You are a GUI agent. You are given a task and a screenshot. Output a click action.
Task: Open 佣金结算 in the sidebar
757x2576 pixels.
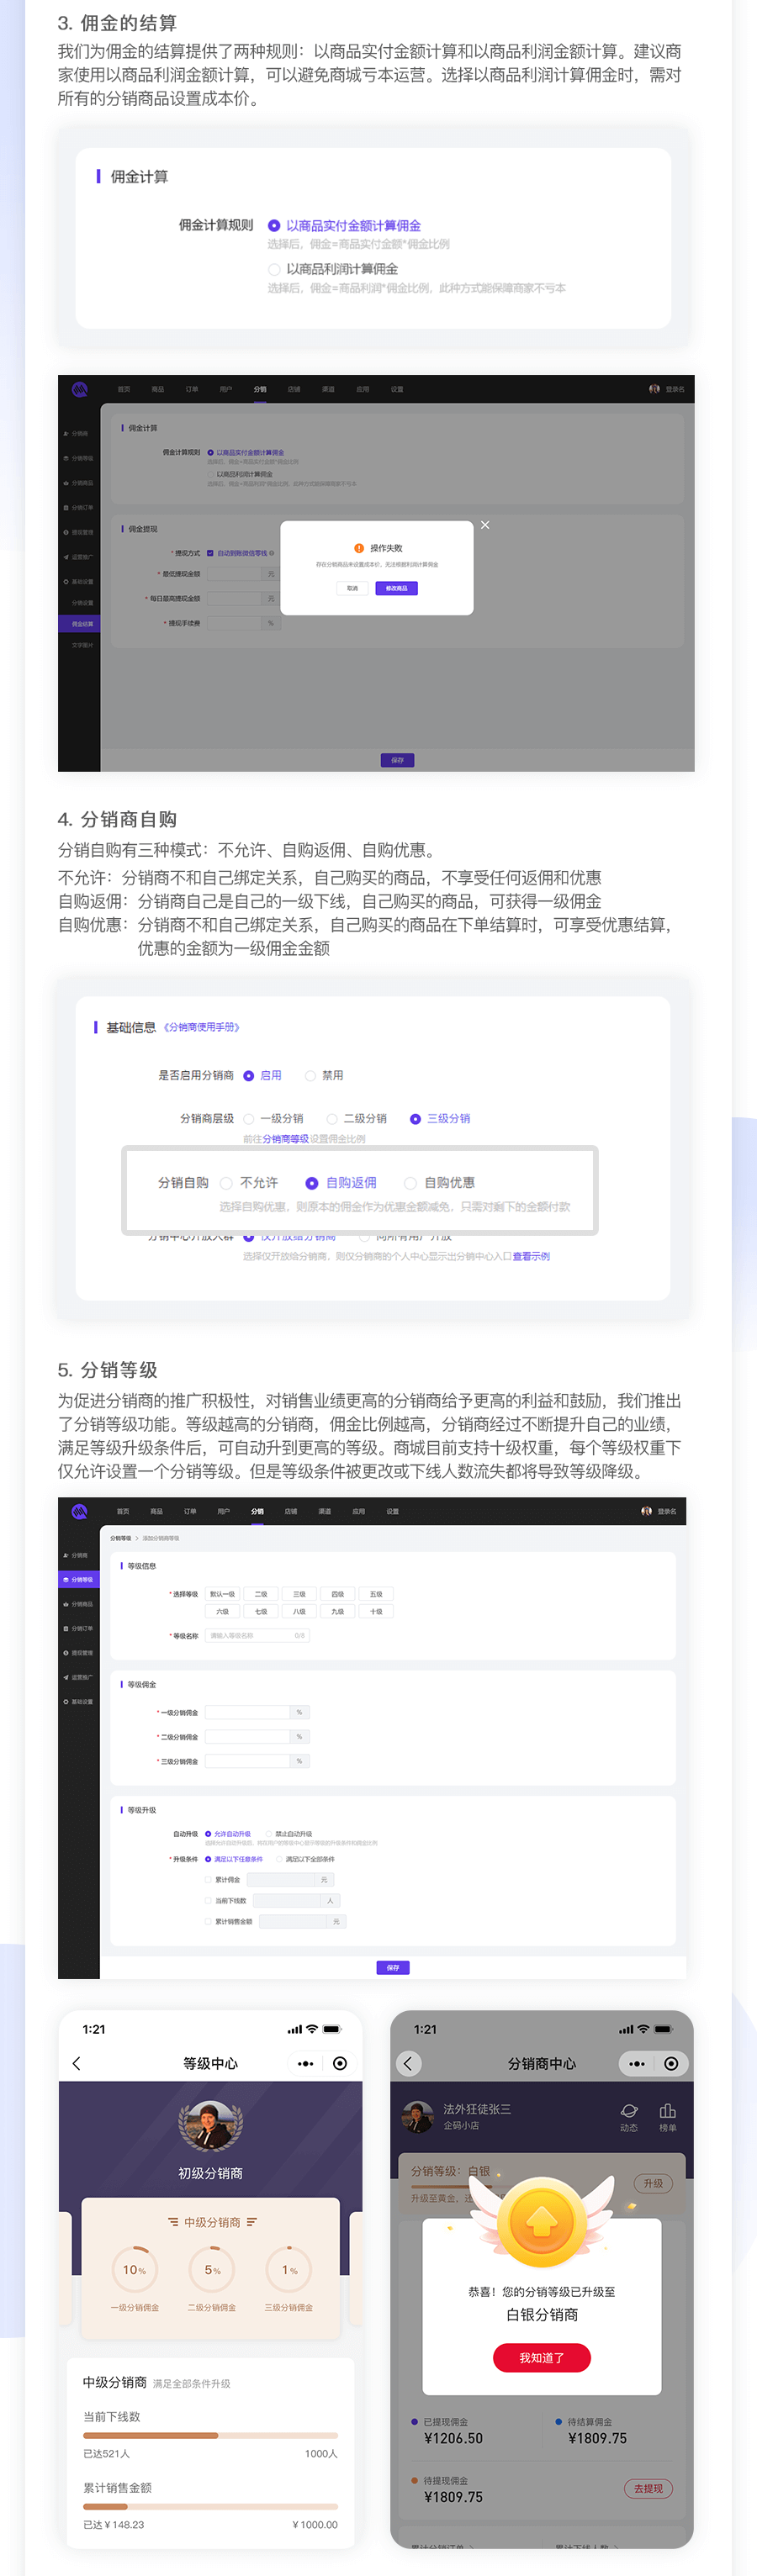pyautogui.click(x=79, y=624)
